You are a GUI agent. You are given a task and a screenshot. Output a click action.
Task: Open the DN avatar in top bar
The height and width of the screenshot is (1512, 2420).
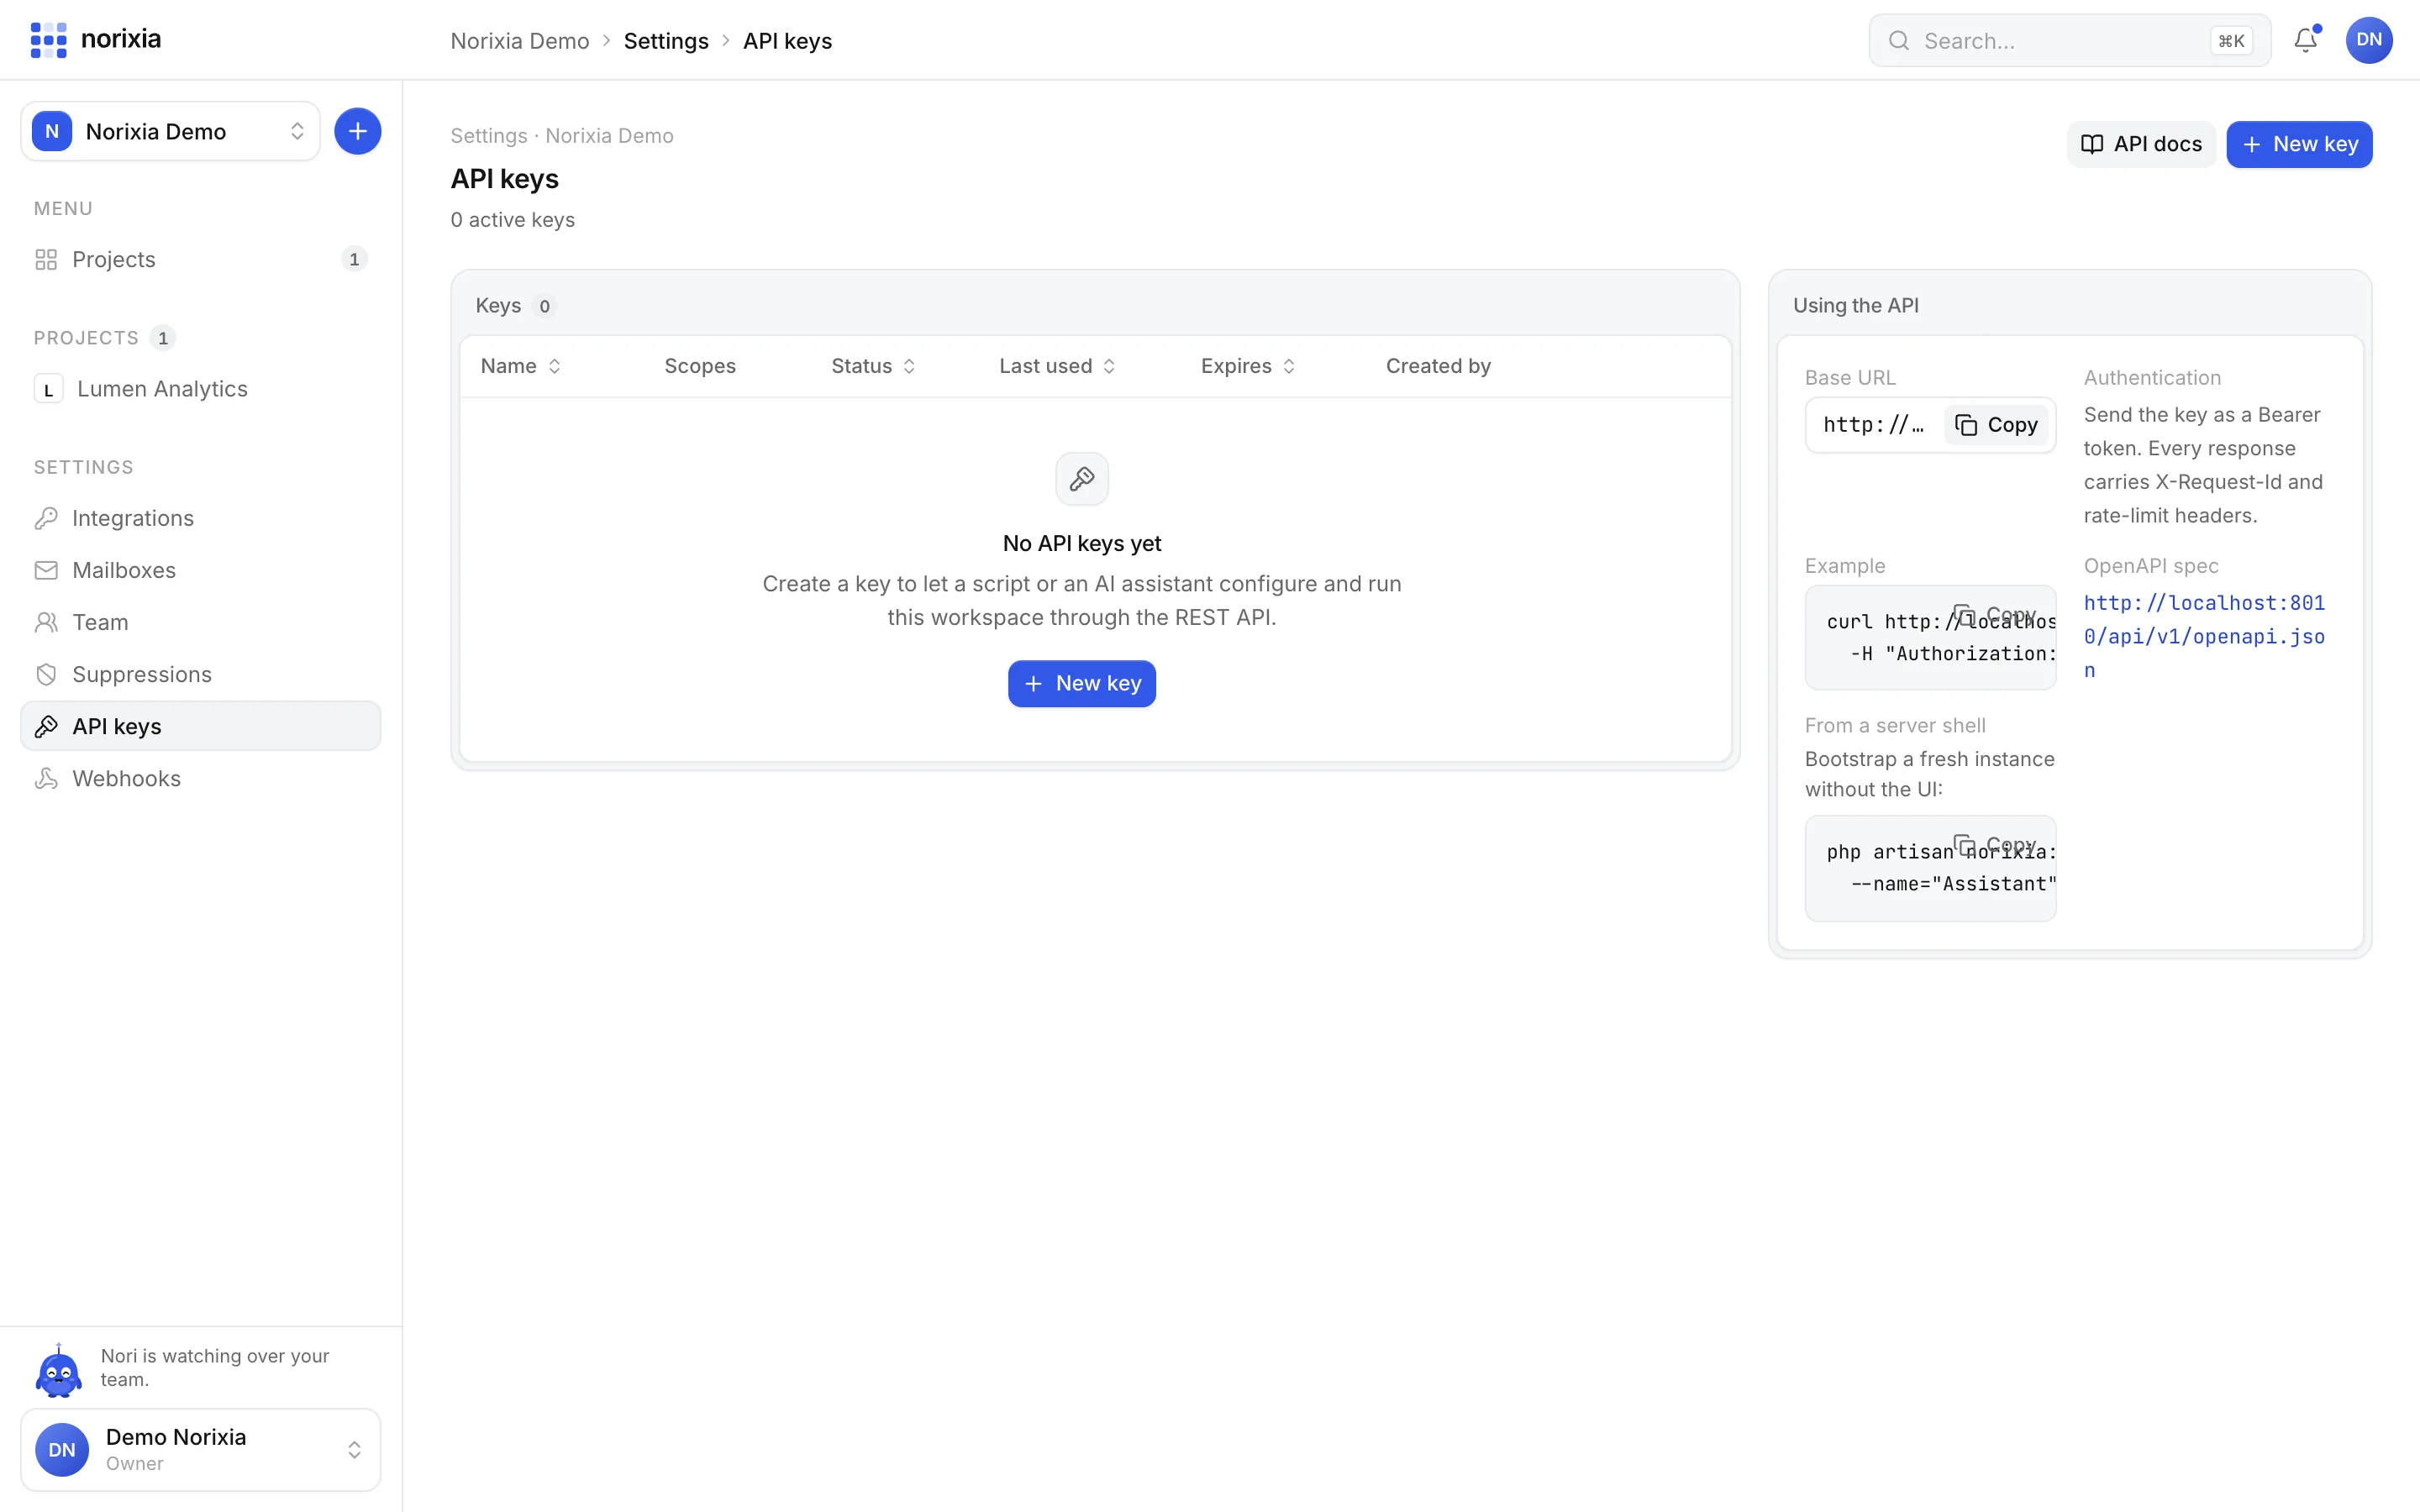(x=2368, y=40)
